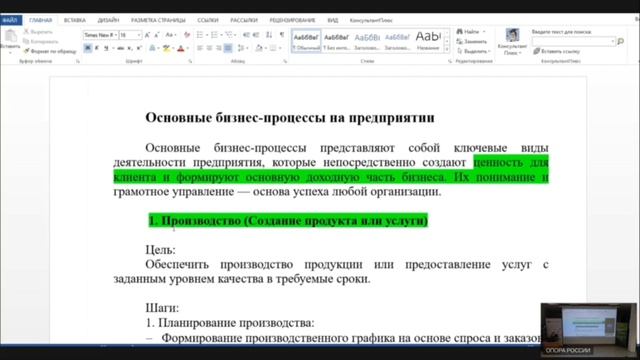This screenshot has width=640, height=360.
Task: Apply paragraph shading color
Action: pyautogui.click(x=259, y=48)
